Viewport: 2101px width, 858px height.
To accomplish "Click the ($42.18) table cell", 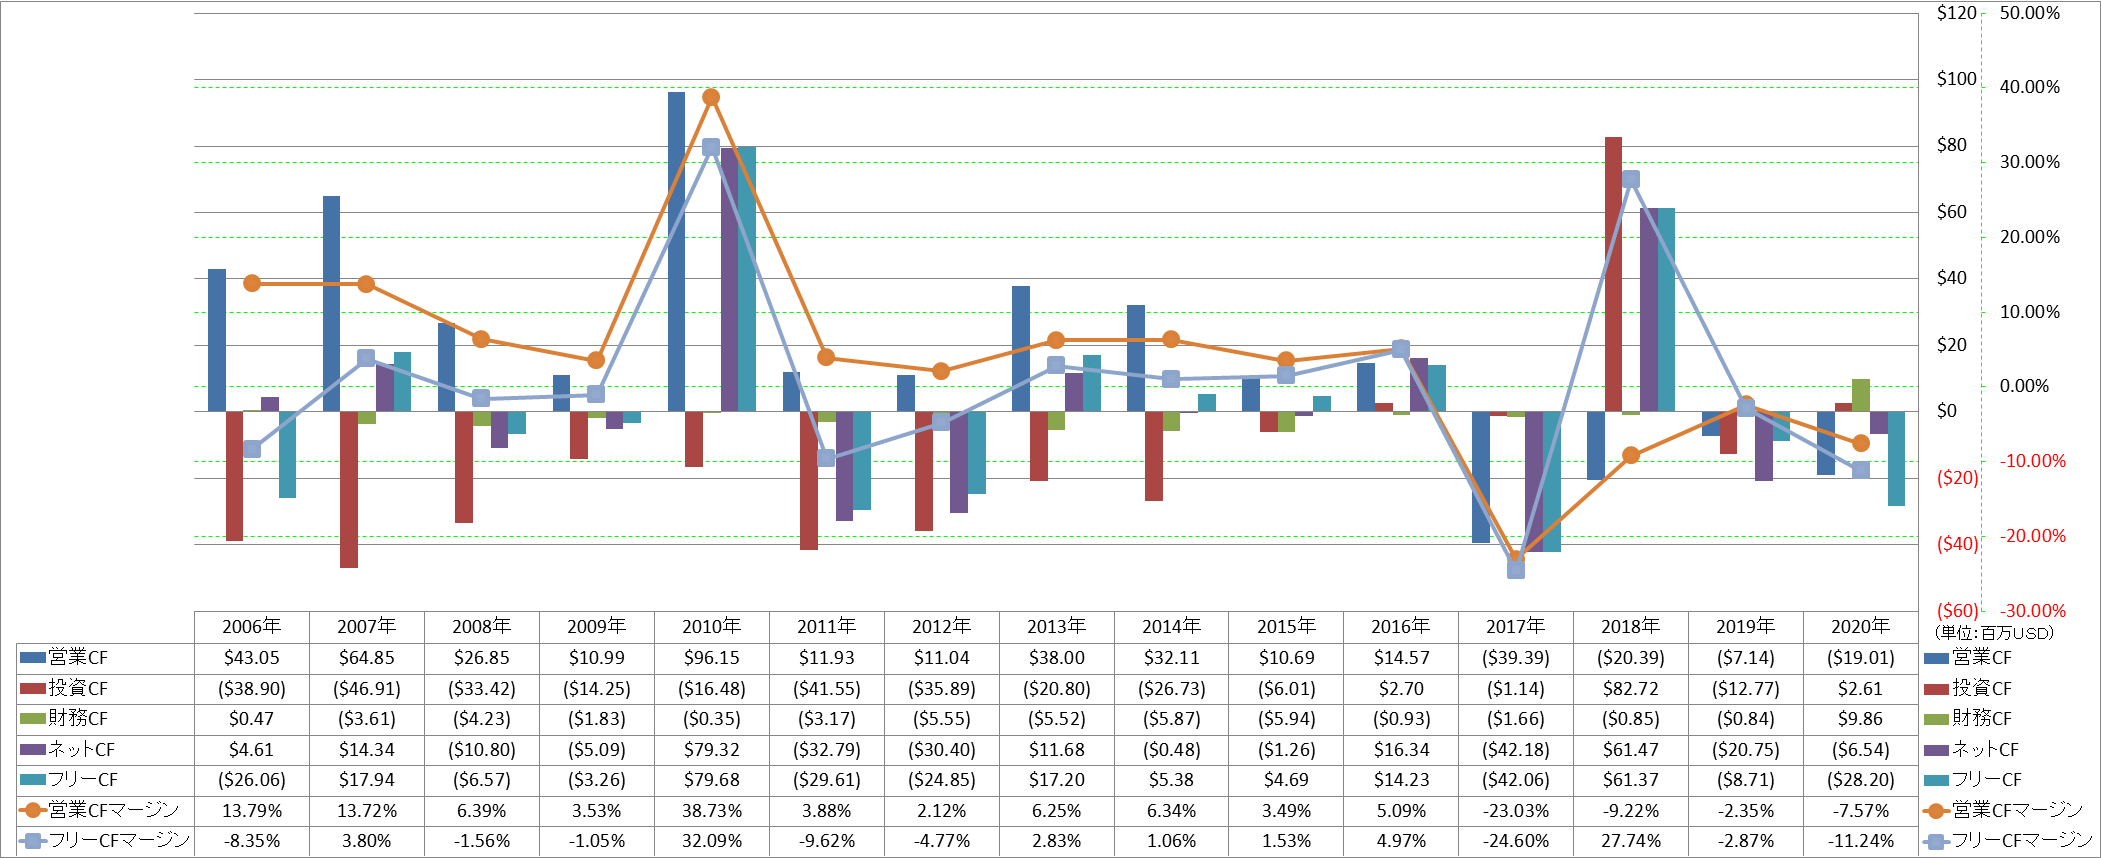I will 1515,750.
